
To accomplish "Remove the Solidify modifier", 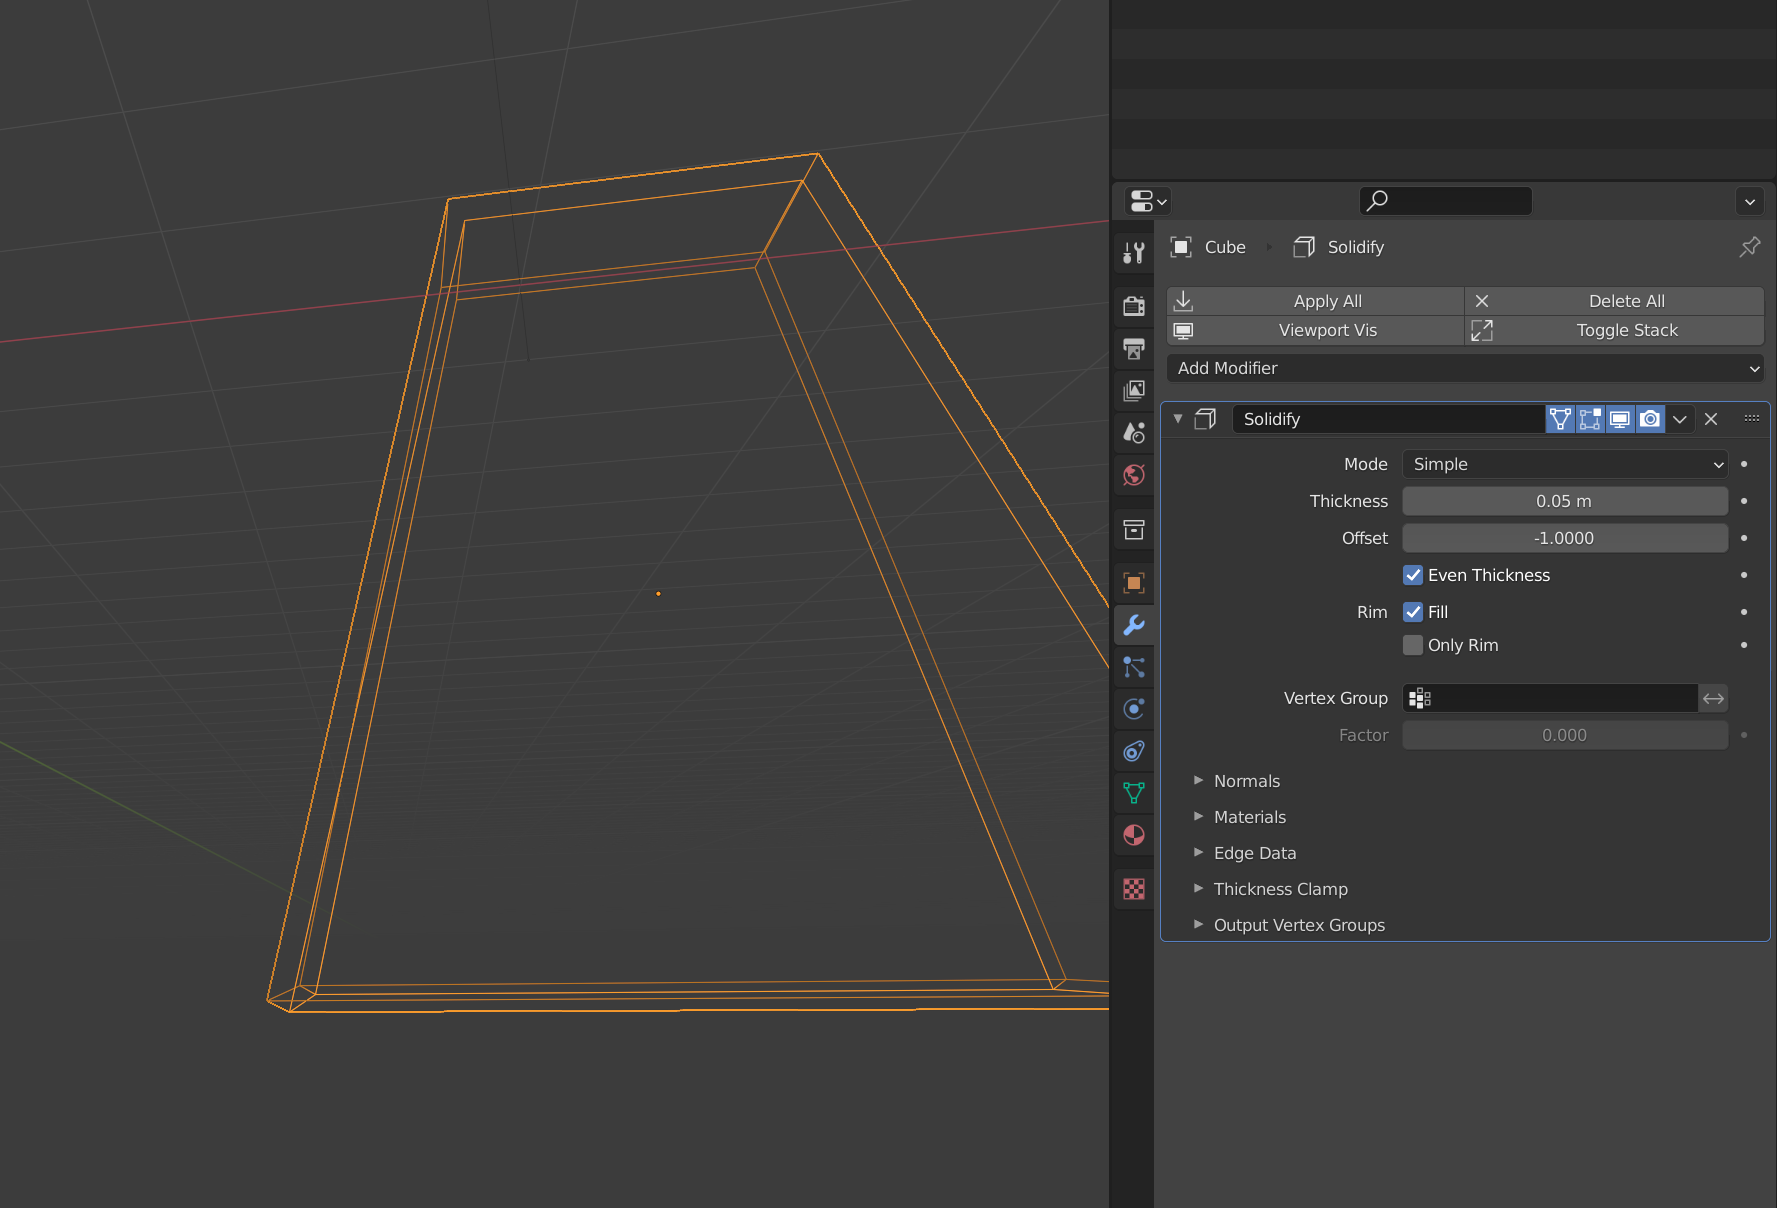I will tap(1711, 419).
